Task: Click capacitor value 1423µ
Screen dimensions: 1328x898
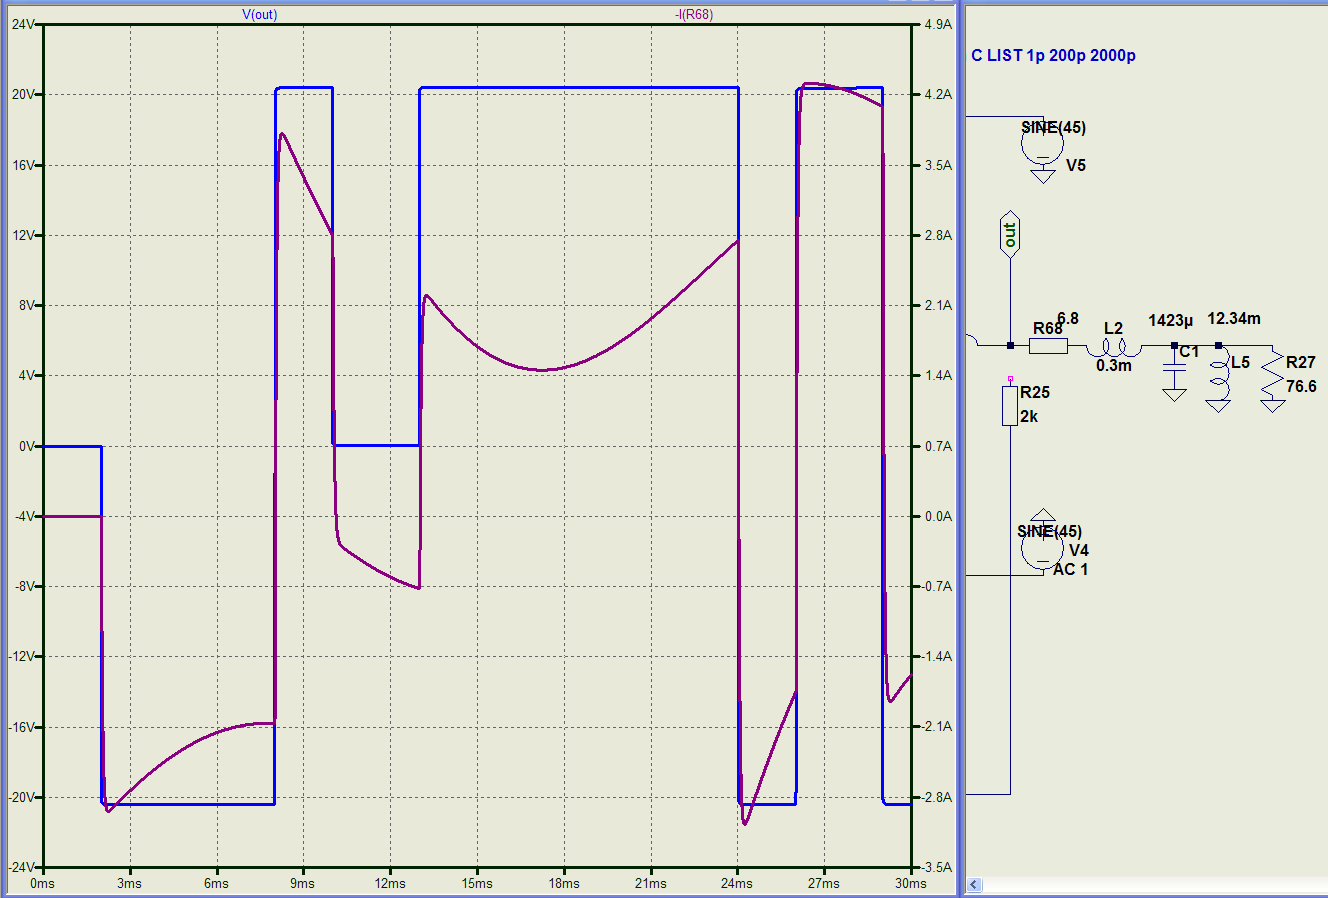Action: [x=1171, y=321]
